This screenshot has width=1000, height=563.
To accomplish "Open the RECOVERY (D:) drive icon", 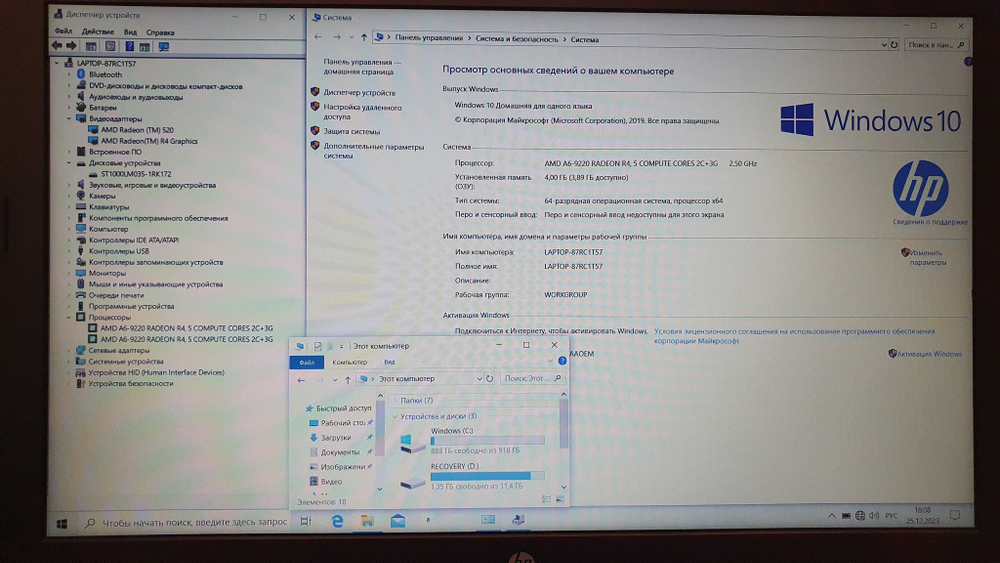I will tap(412, 483).
